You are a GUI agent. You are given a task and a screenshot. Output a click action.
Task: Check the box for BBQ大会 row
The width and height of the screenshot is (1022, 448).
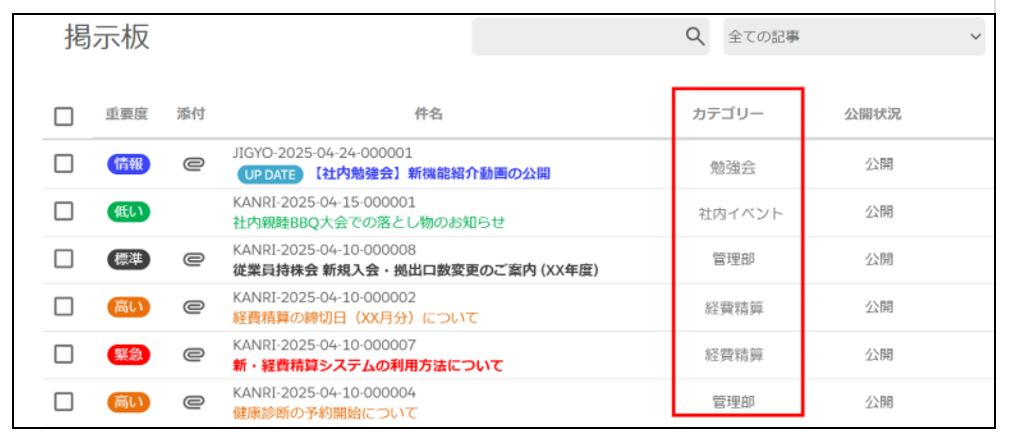tap(64, 211)
